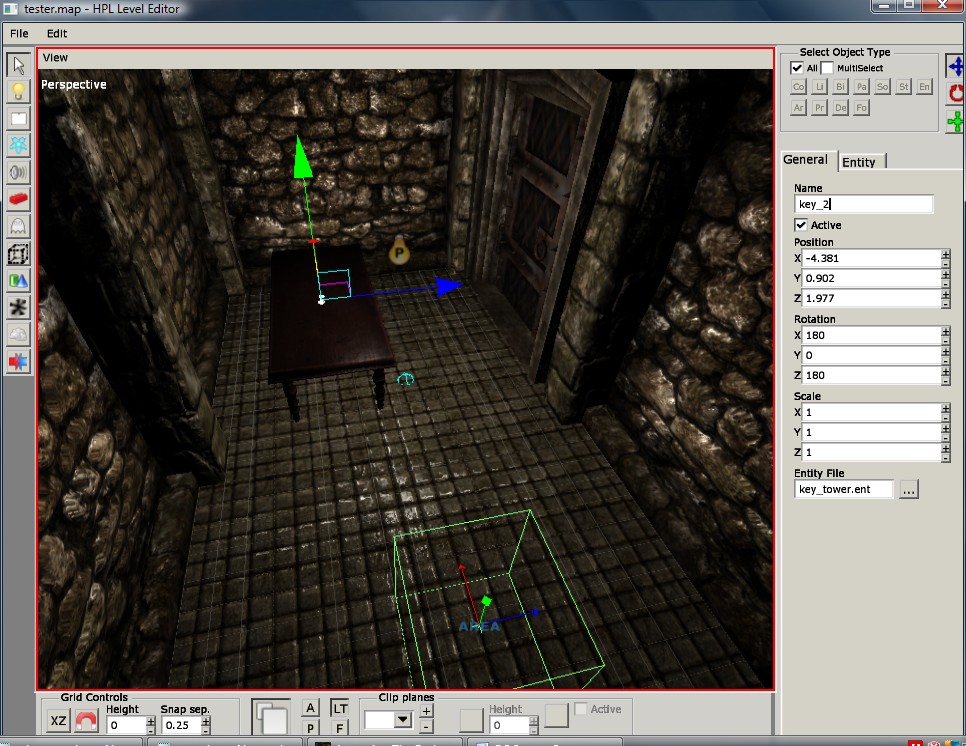Activate the ghost entity tool

tap(18, 227)
